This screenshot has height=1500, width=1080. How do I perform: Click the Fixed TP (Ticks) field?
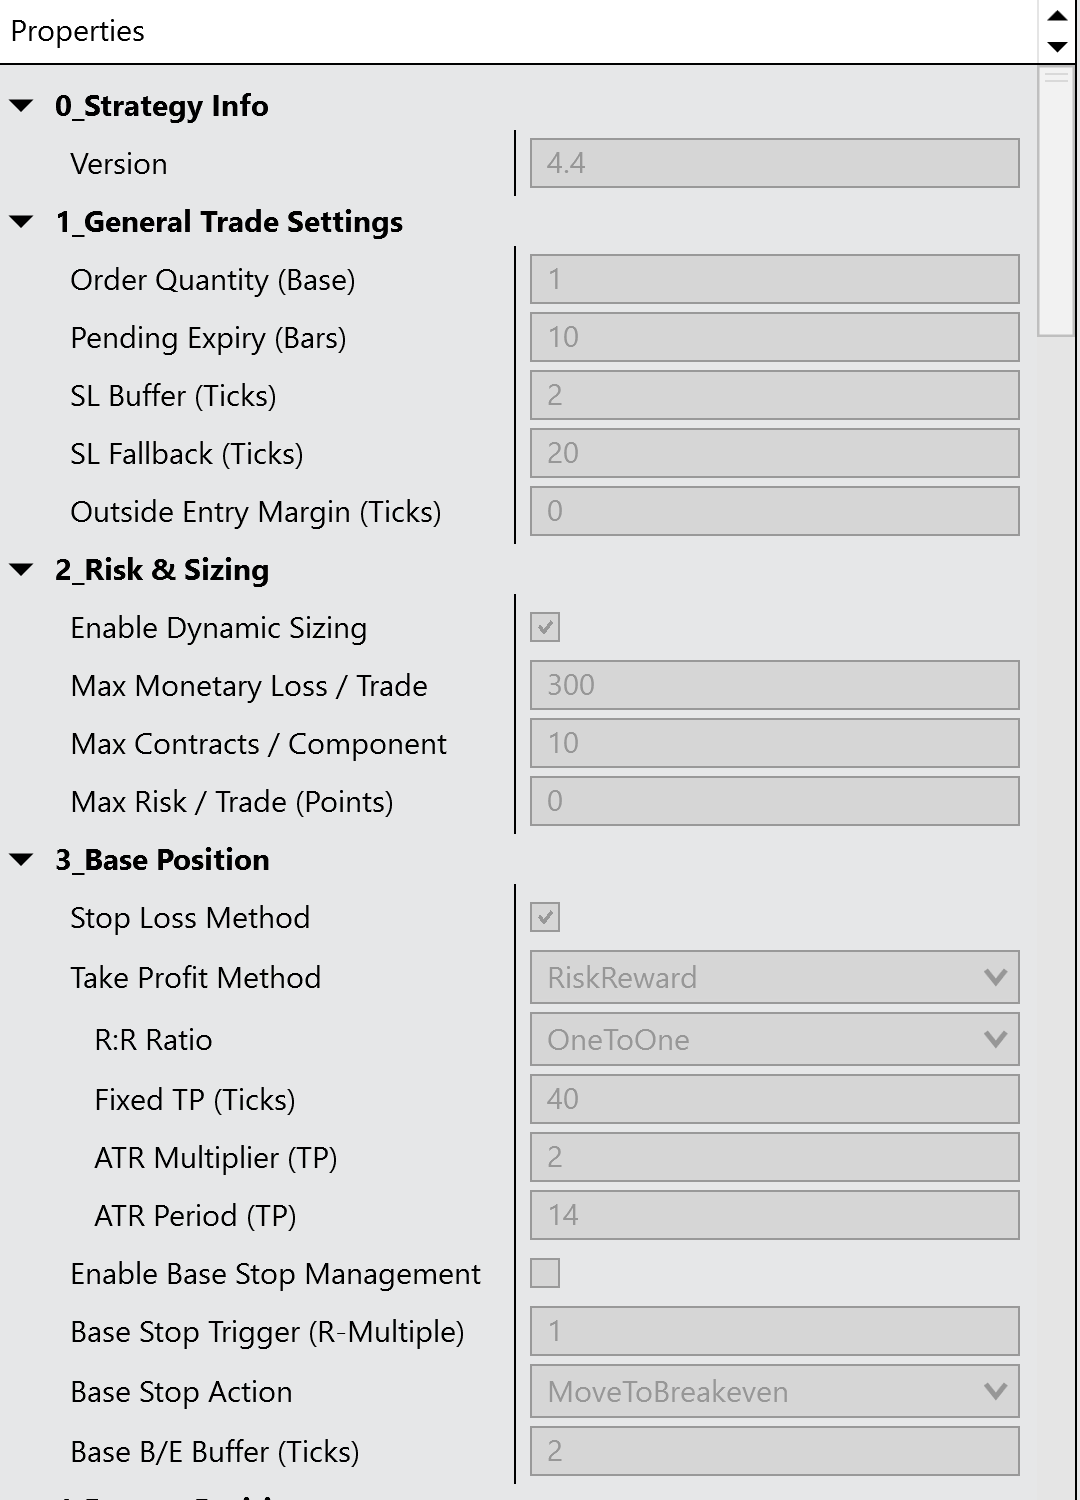click(774, 1100)
